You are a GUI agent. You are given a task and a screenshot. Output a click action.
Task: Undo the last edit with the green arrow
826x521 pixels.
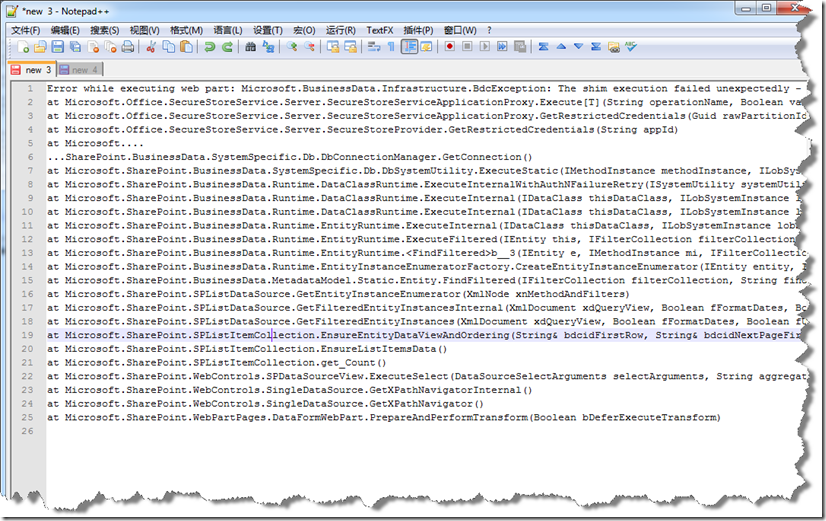click(x=210, y=47)
